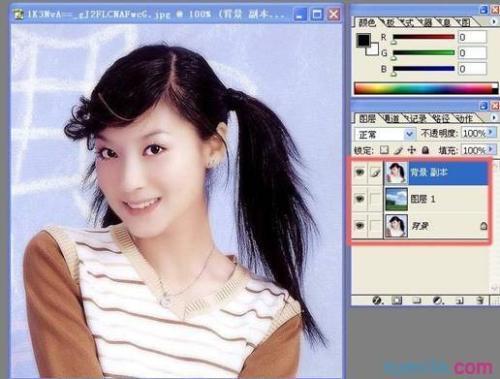This screenshot has width=500, height=379.
Task: Click the G green color slider
Action: (423, 53)
